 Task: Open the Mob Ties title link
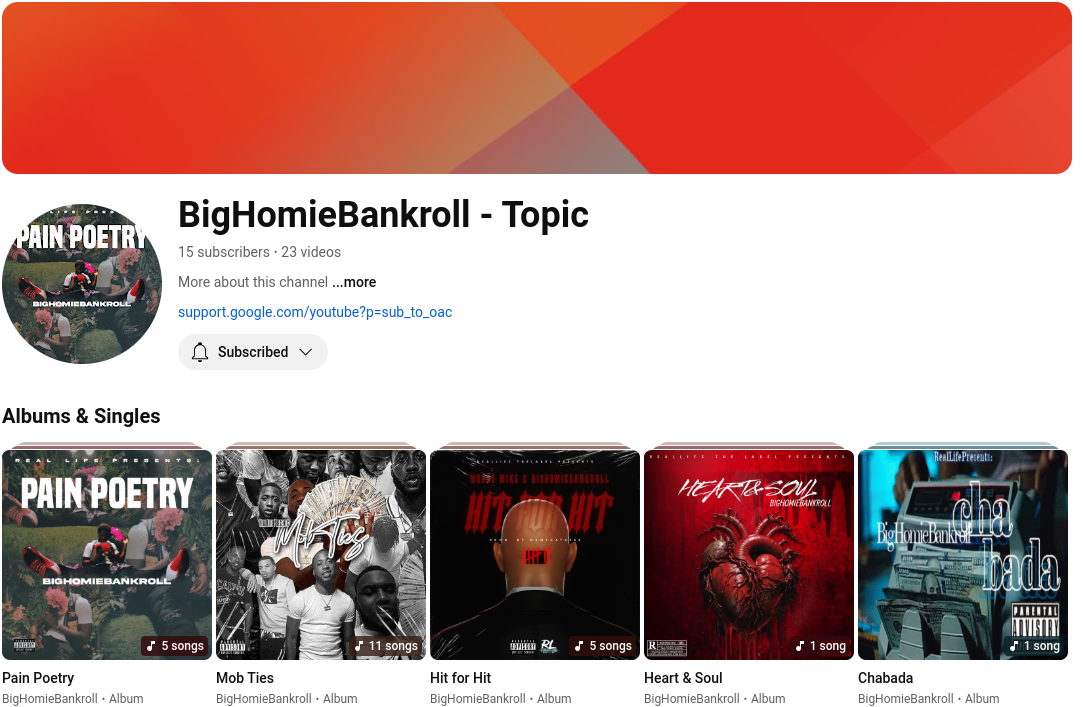pos(245,678)
